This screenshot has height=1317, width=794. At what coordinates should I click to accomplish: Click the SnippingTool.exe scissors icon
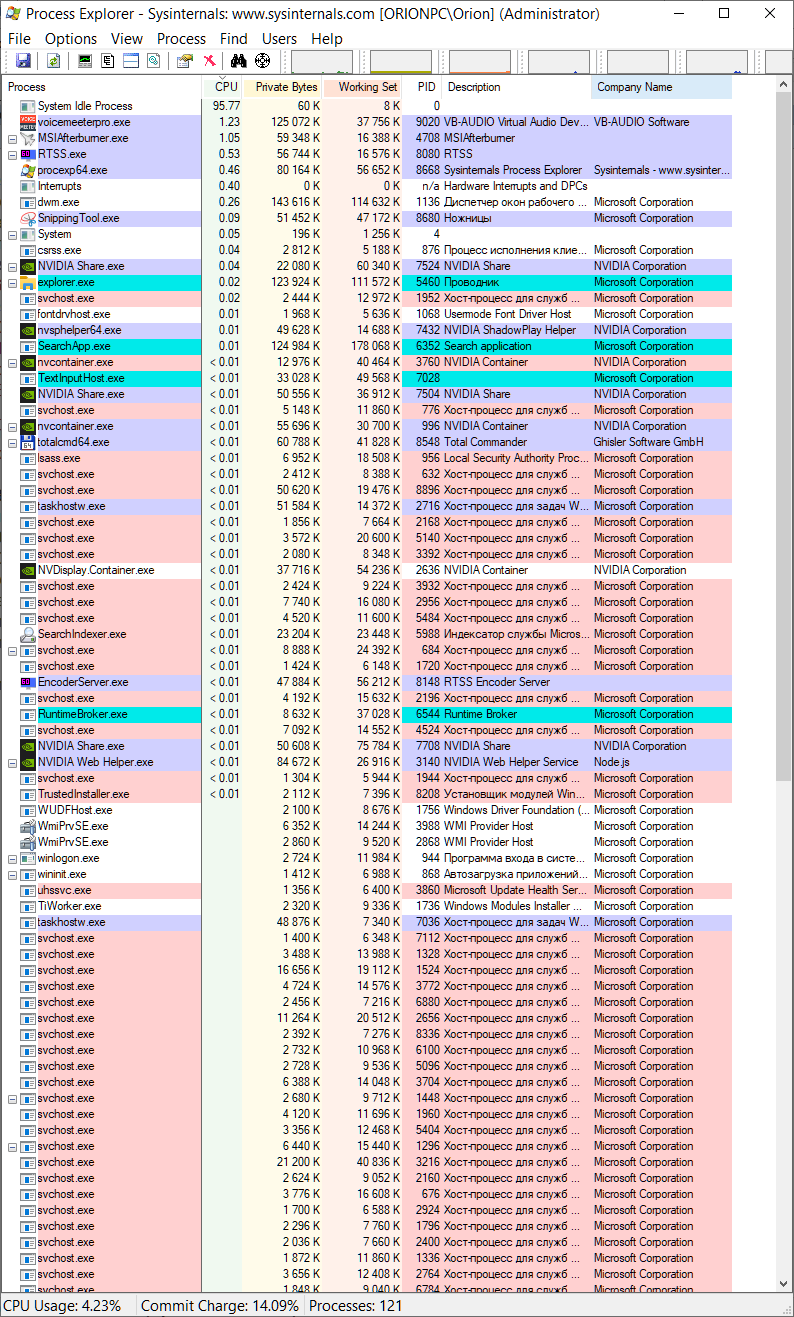click(x=28, y=218)
